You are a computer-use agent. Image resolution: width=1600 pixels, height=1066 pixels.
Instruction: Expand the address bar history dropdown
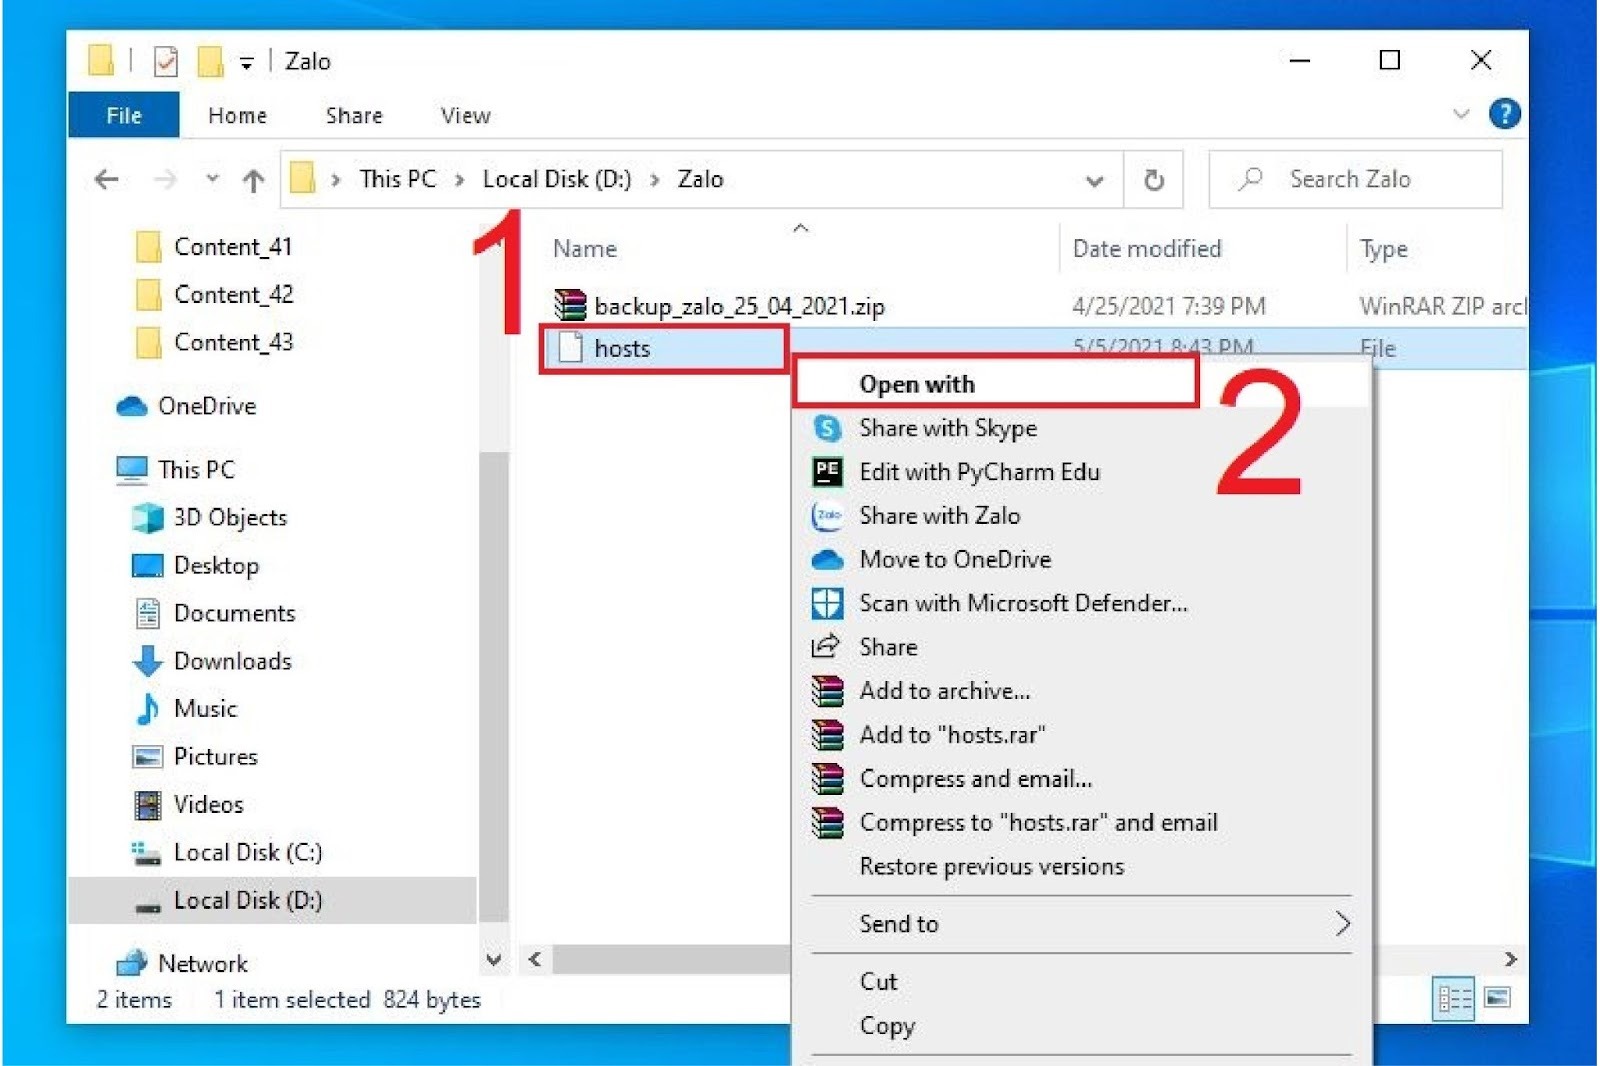pos(1095,181)
